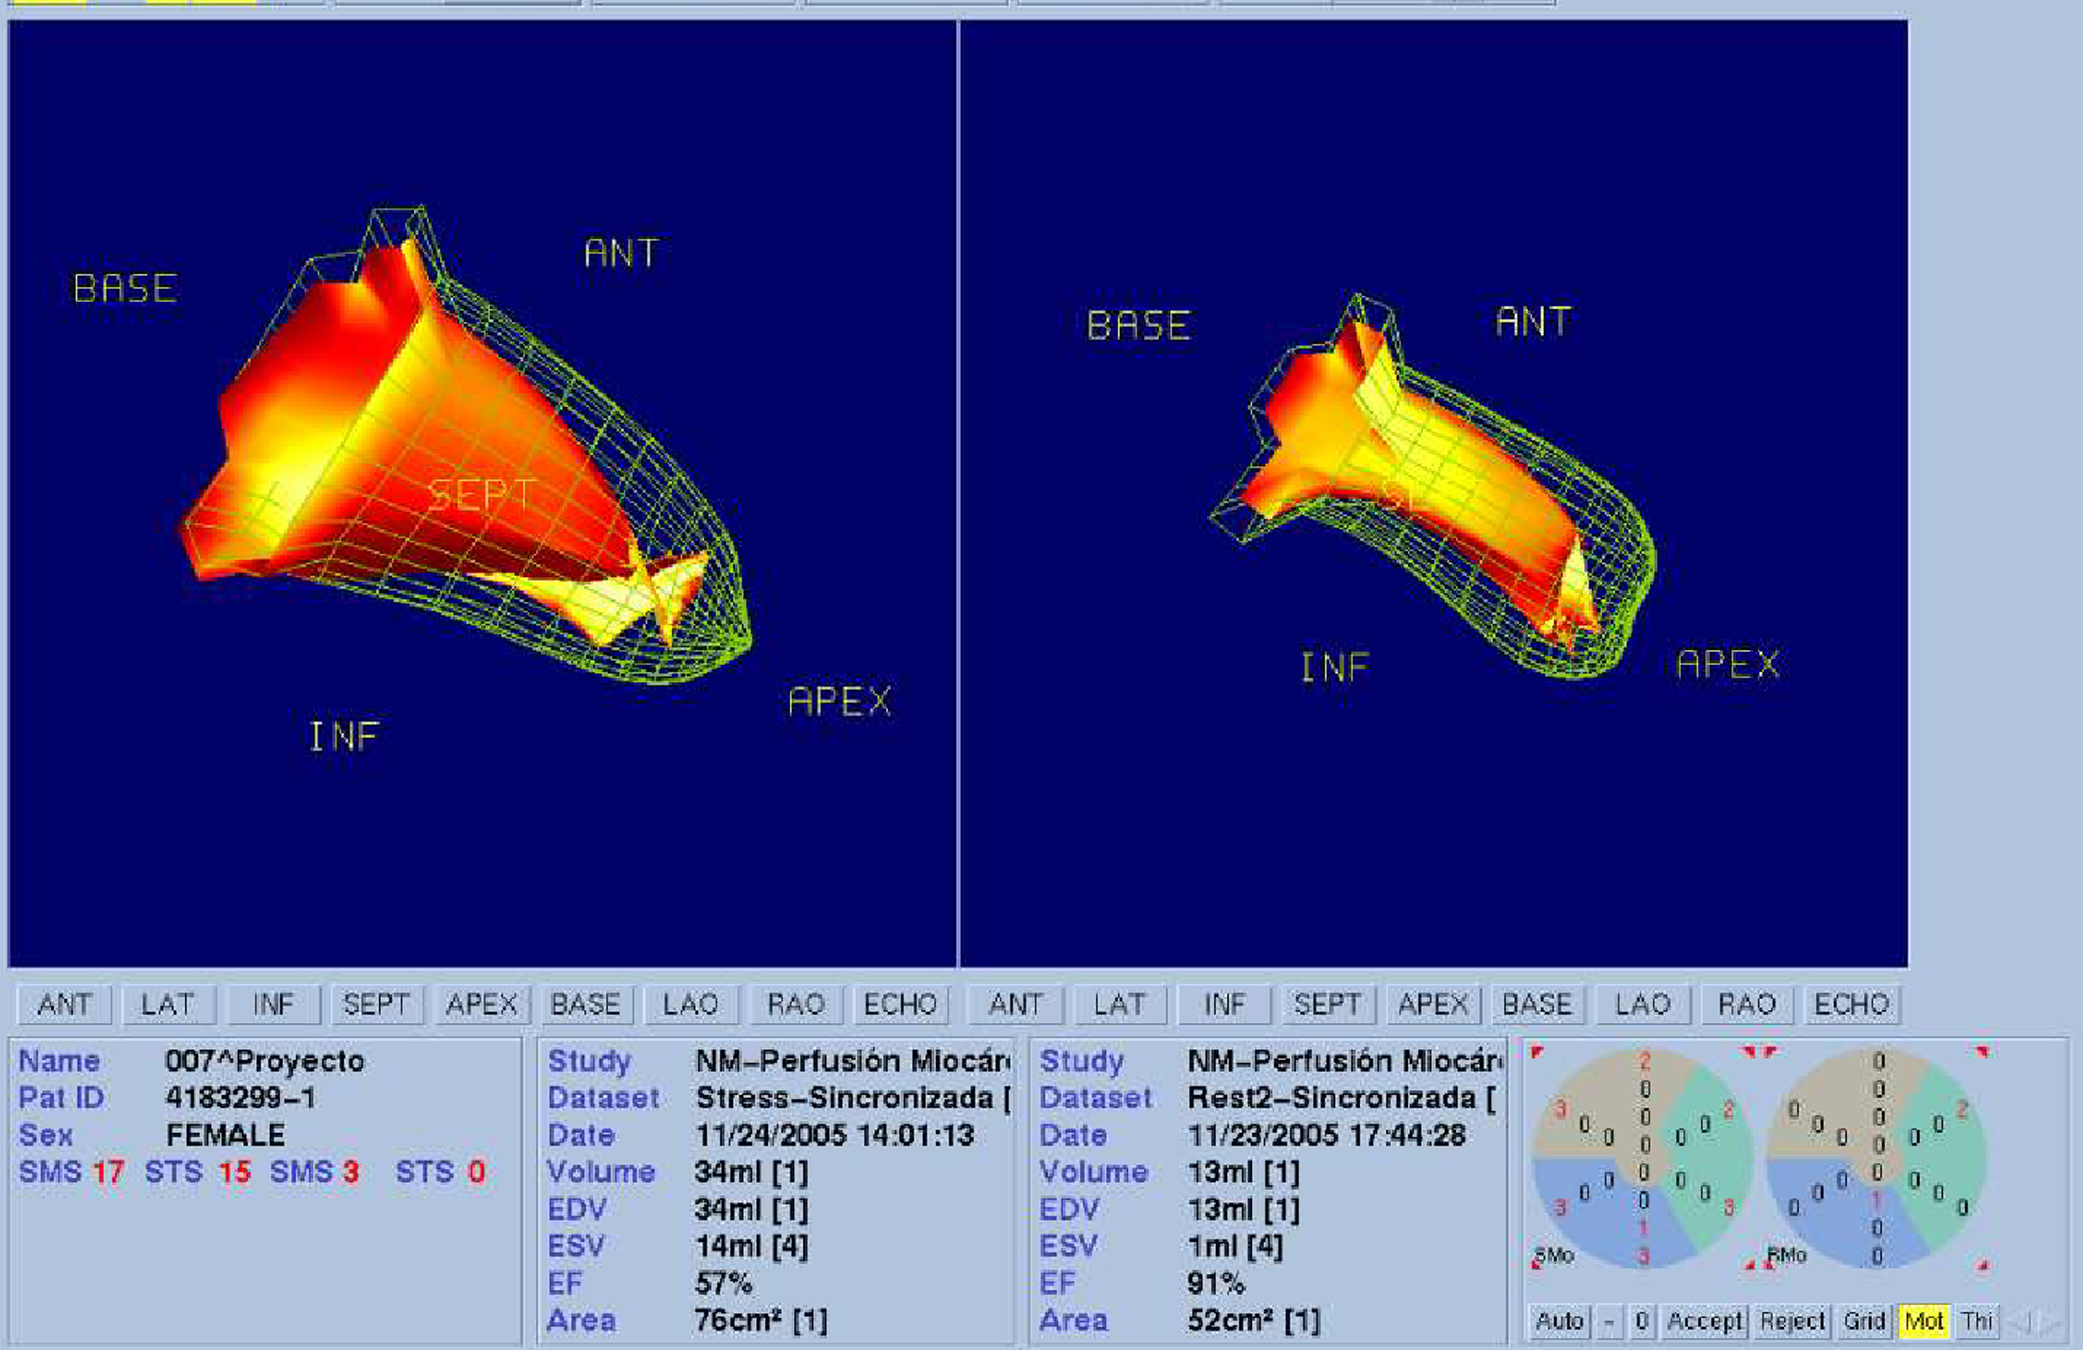Click top-left red corner marker of stress polar map

[1538, 1052]
